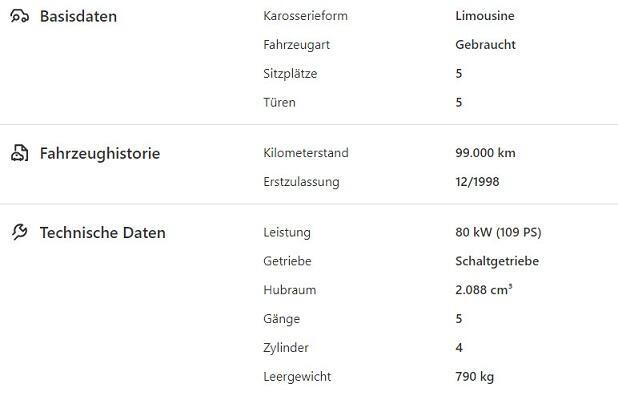Image resolution: width=618 pixels, height=396 pixels.
Task: Click the 80 kW (109 PS) power value
Action: (498, 232)
